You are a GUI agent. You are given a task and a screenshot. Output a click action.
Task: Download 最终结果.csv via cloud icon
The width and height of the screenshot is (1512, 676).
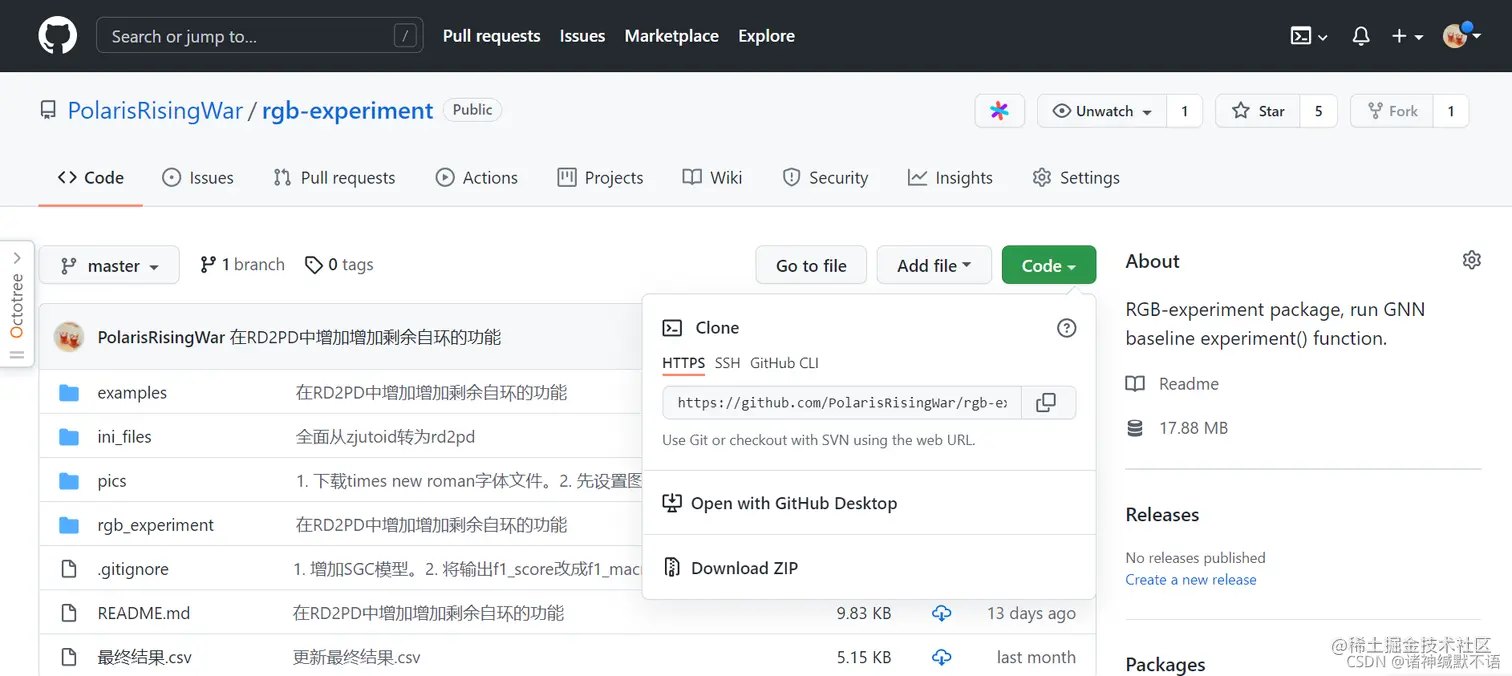tap(942, 657)
